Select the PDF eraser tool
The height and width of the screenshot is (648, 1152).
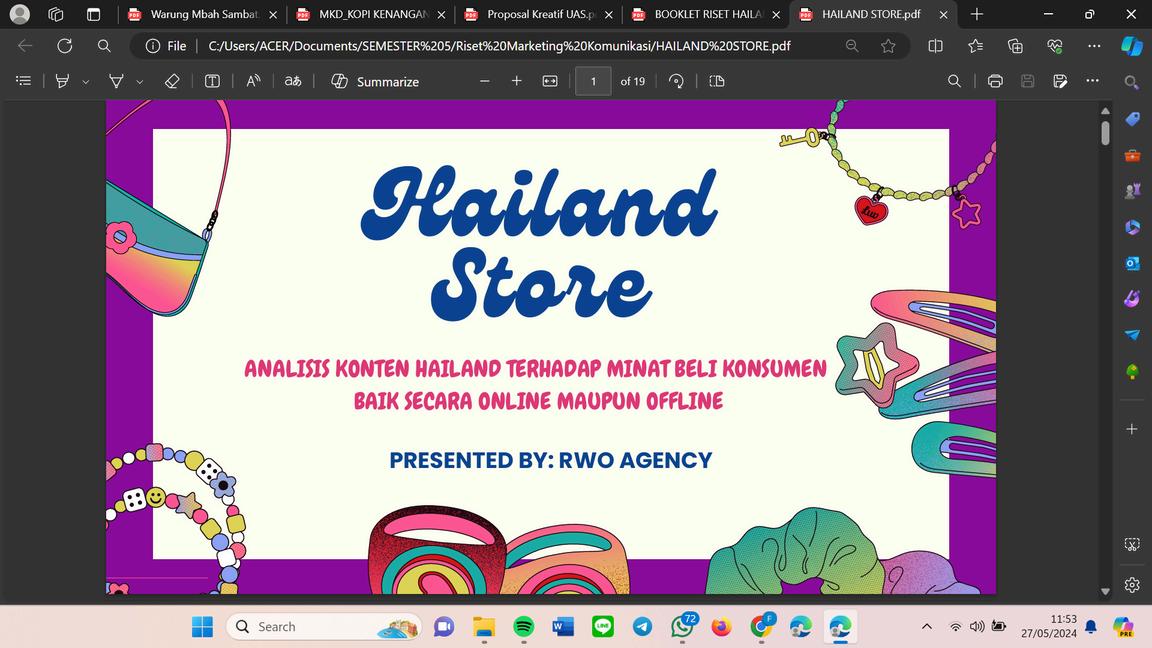point(172,81)
